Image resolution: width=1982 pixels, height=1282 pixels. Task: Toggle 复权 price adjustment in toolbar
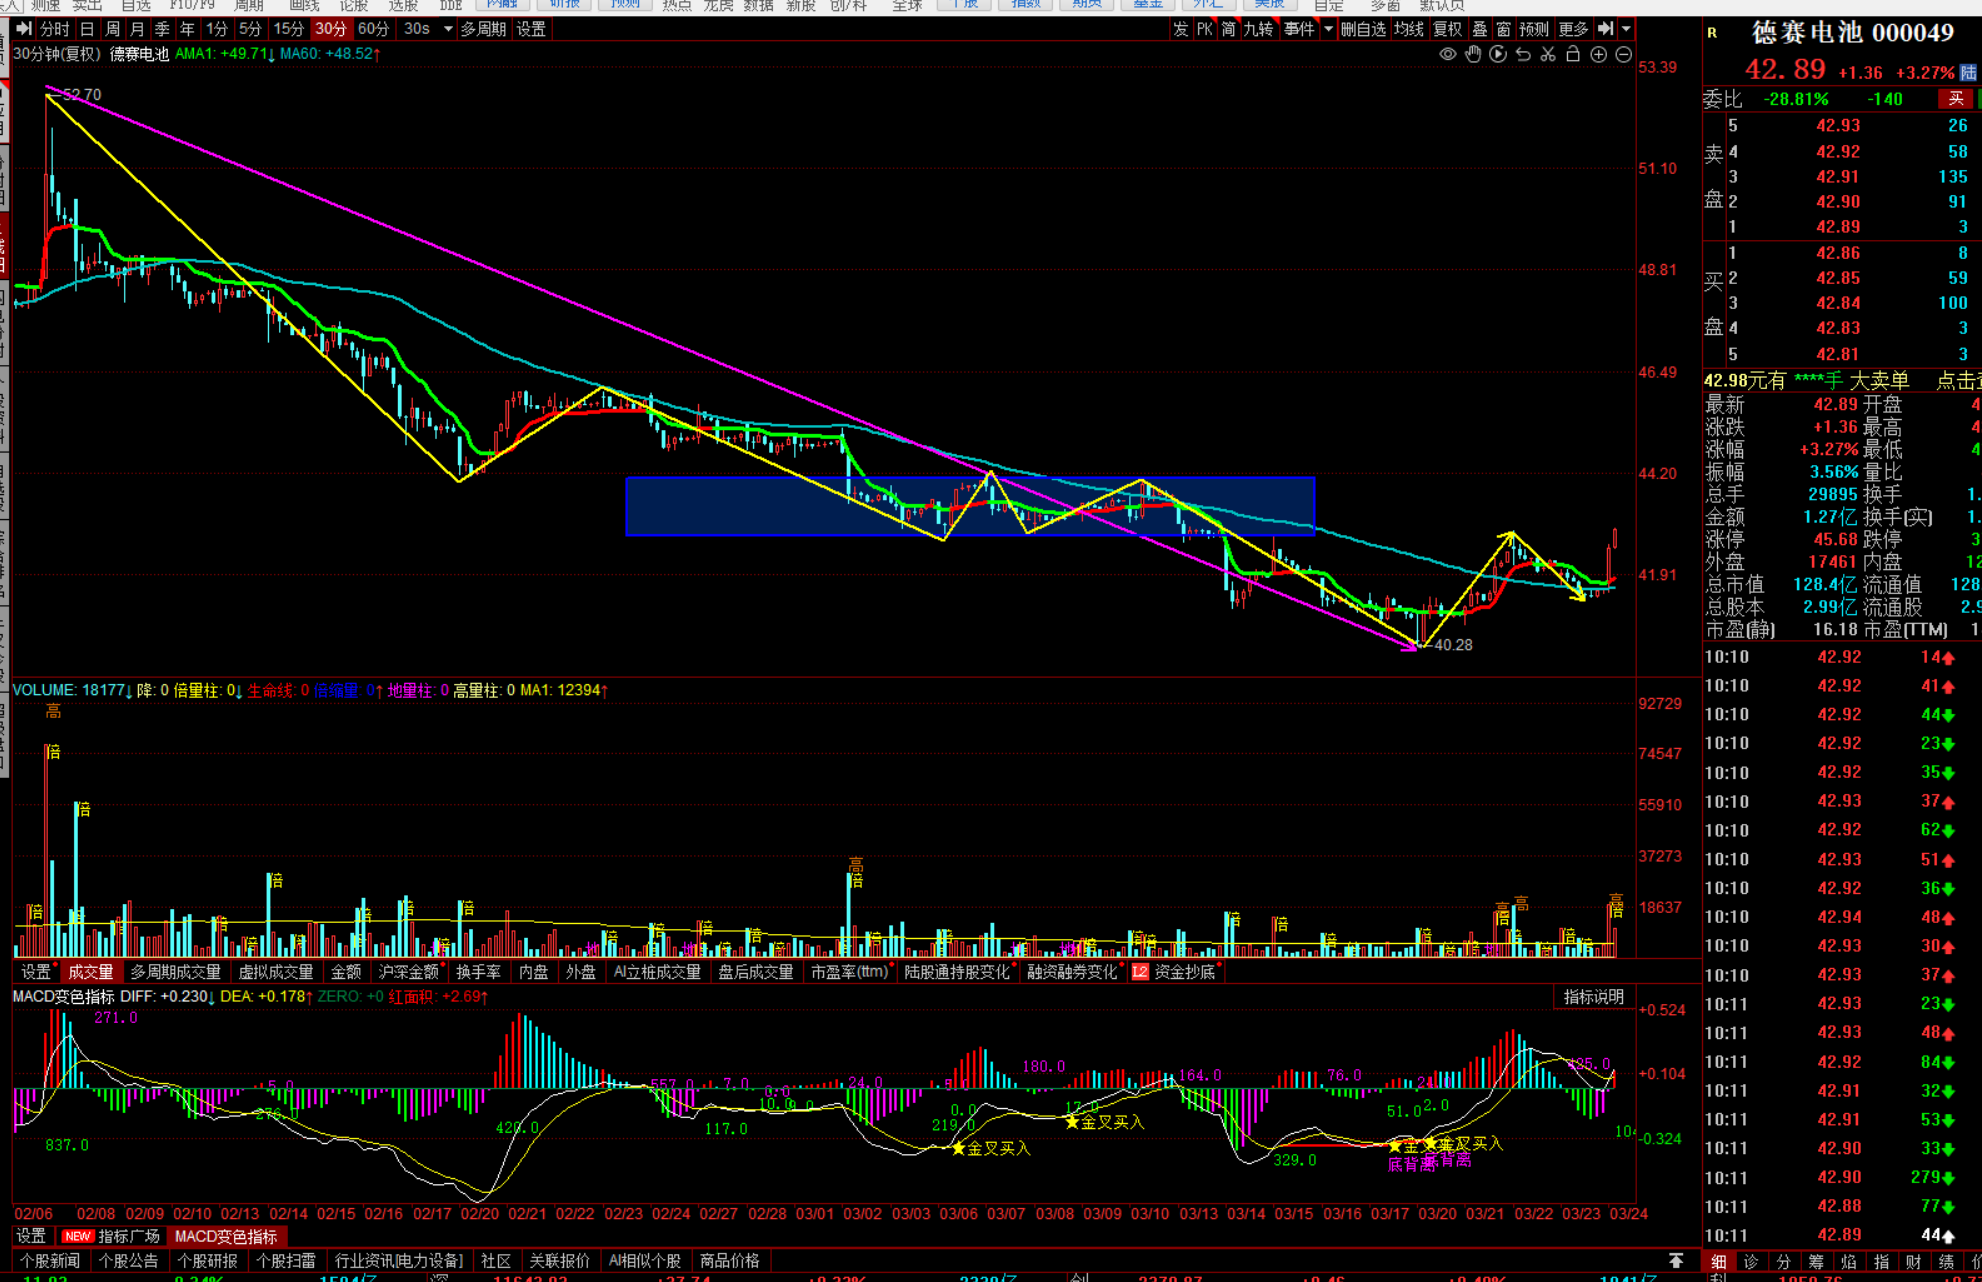(1447, 29)
